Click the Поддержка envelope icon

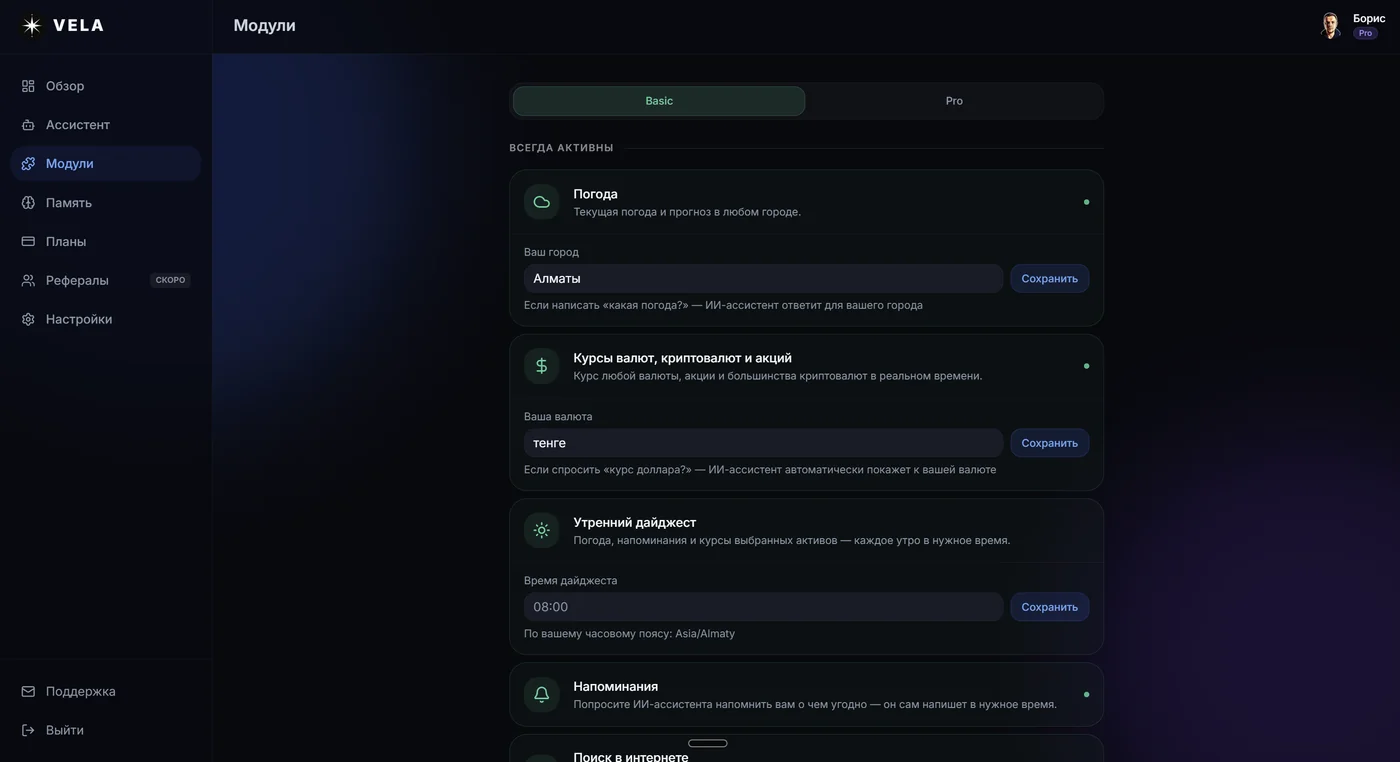click(28, 692)
